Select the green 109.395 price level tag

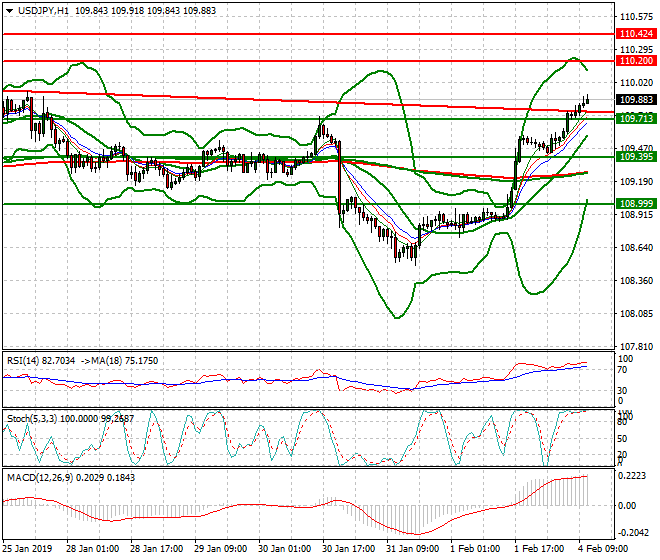pos(636,157)
